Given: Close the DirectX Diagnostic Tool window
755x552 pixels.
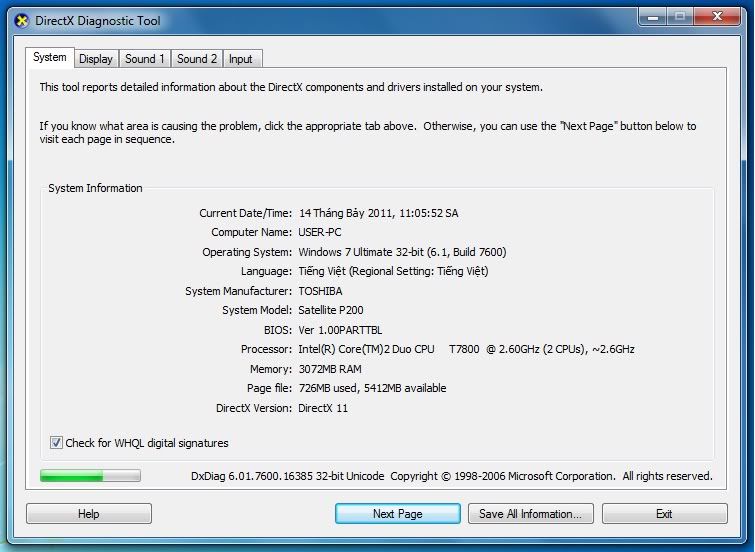Looking at the screenshot, I should point(717,17).
